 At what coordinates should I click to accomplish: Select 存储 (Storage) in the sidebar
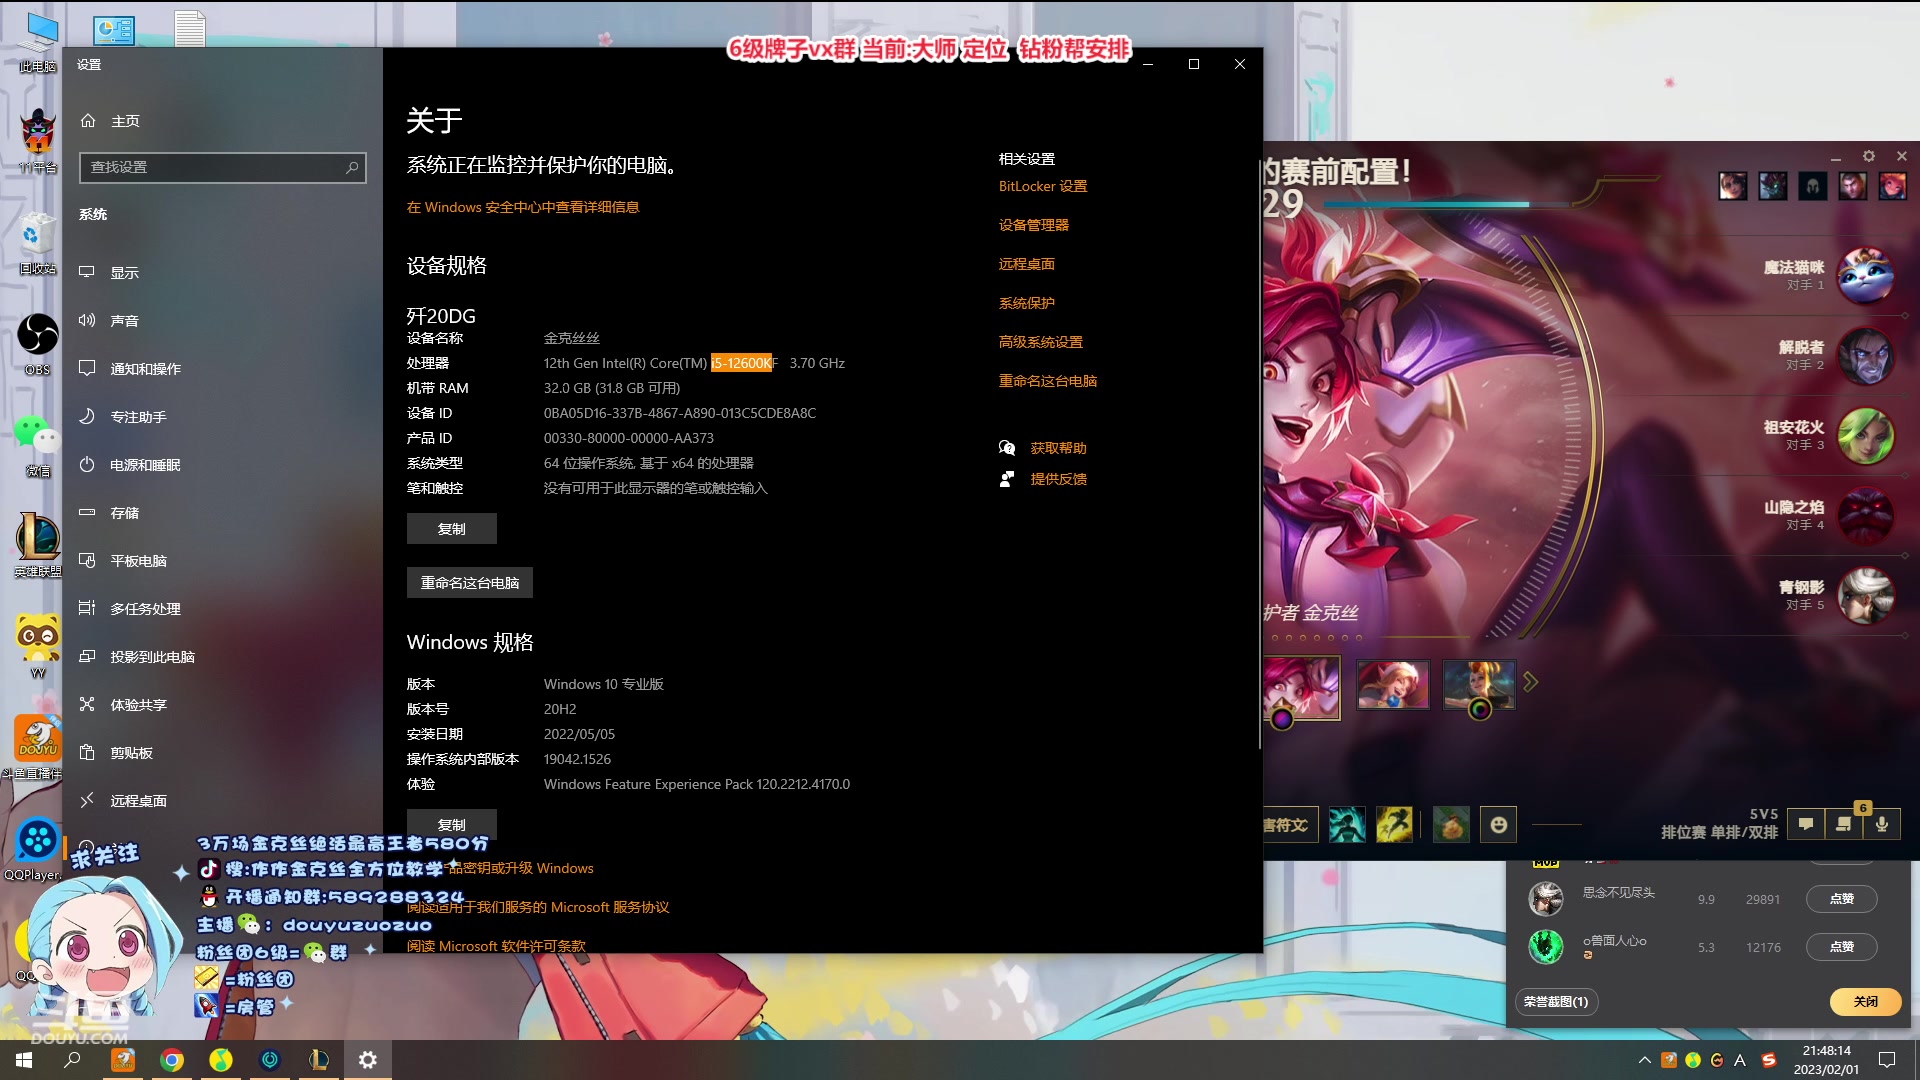(222, 513)
